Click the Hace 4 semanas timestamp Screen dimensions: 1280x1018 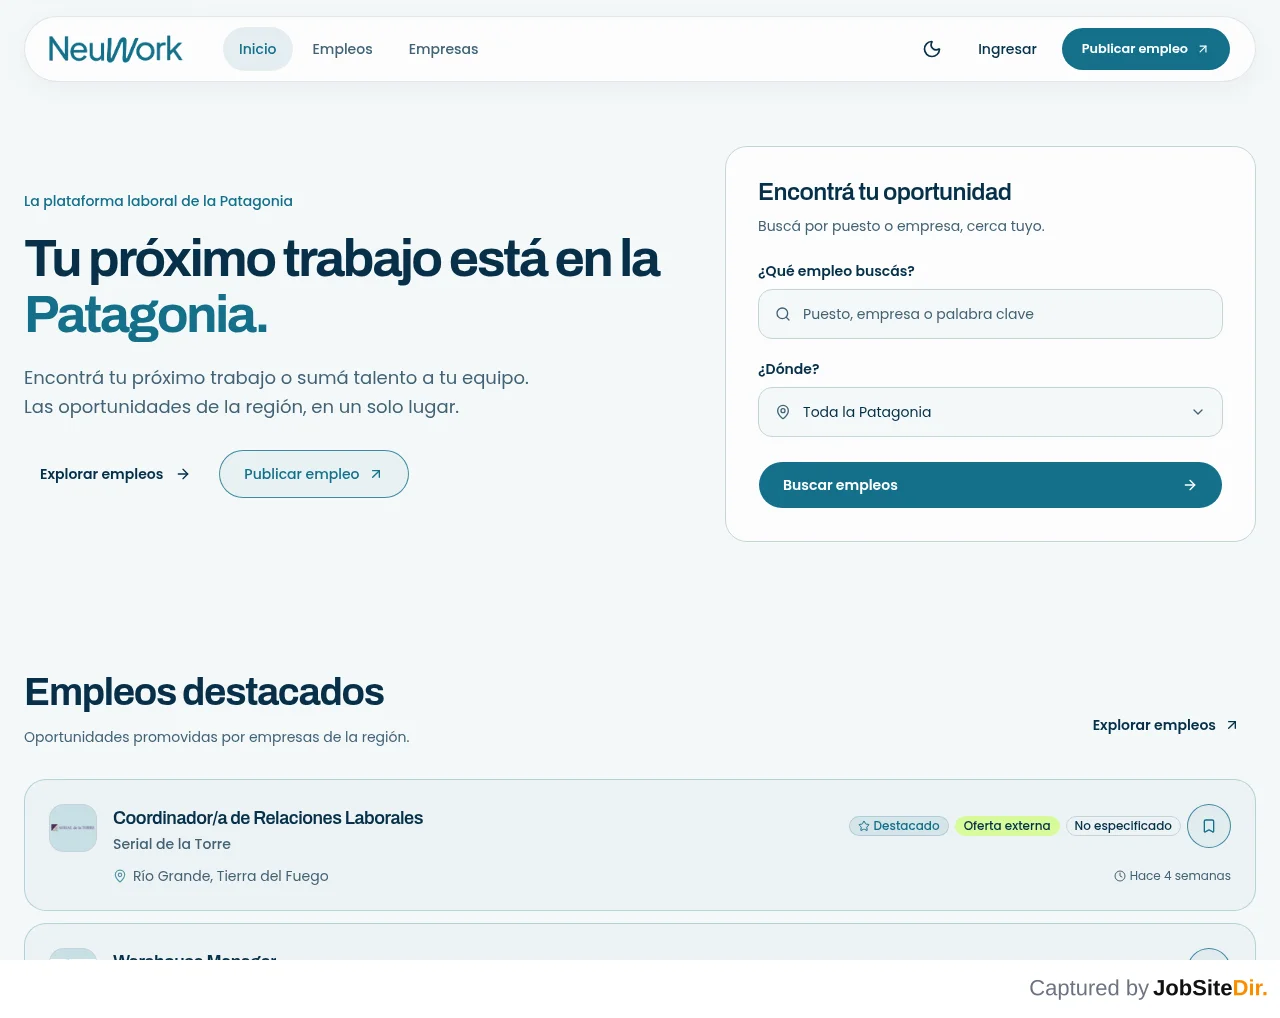1172,876
